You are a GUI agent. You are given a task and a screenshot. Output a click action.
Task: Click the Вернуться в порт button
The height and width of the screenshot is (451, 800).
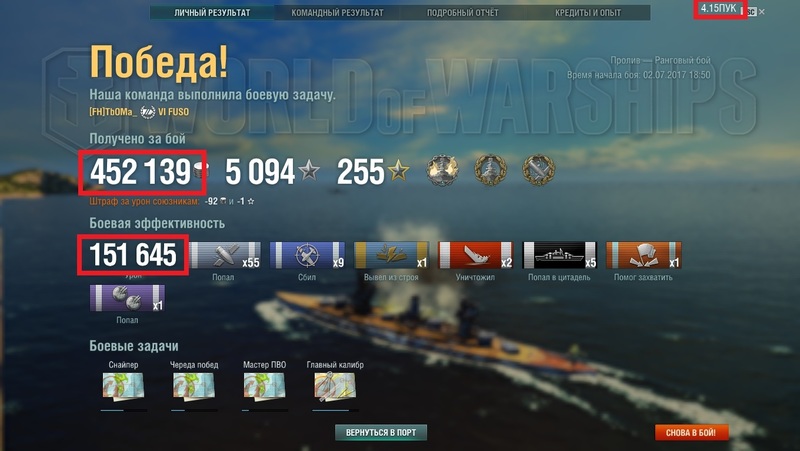click(x=381, y=432)
